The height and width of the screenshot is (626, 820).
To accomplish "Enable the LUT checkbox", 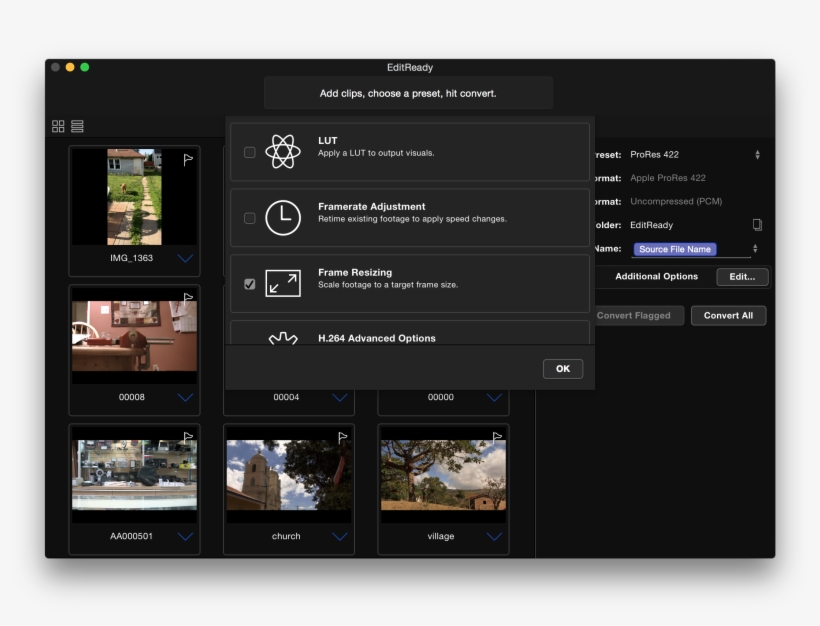I will (249, 152).
